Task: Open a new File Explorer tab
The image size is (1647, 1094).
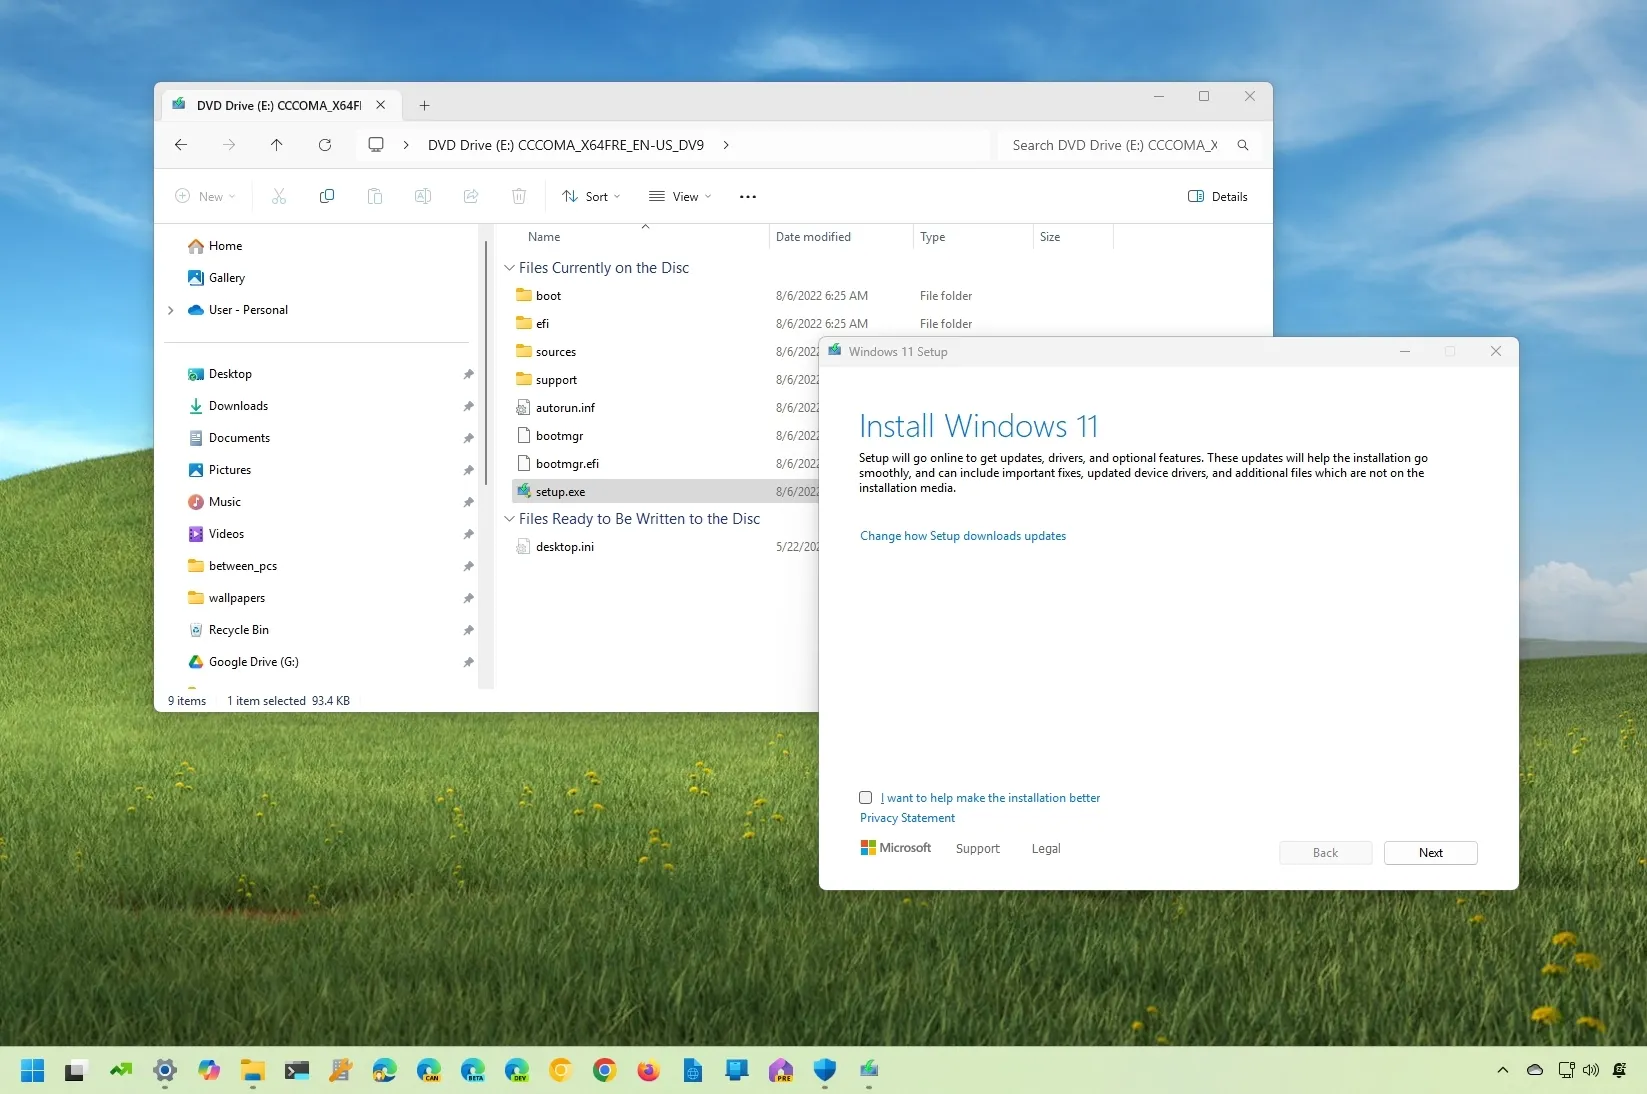Action: click(424, 105)
